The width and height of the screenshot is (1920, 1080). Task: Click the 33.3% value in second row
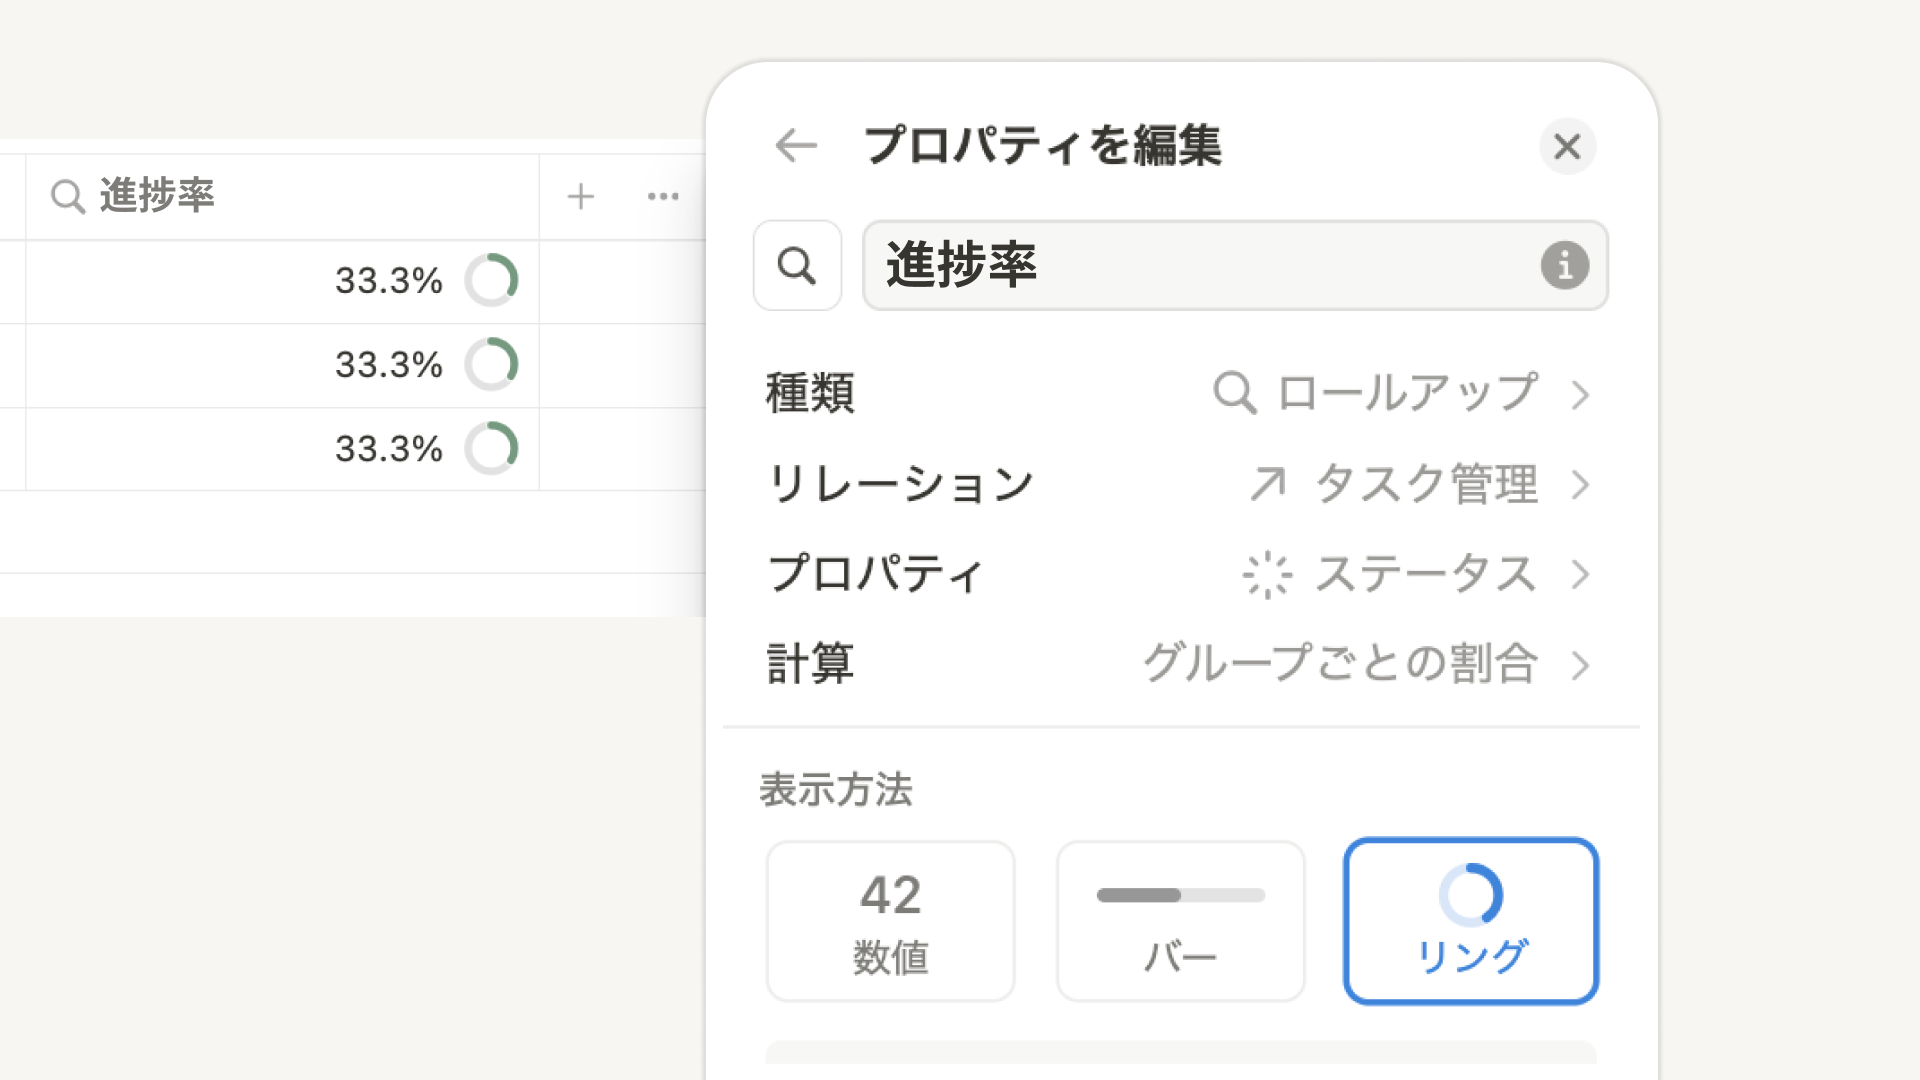(x=388, y=365)
